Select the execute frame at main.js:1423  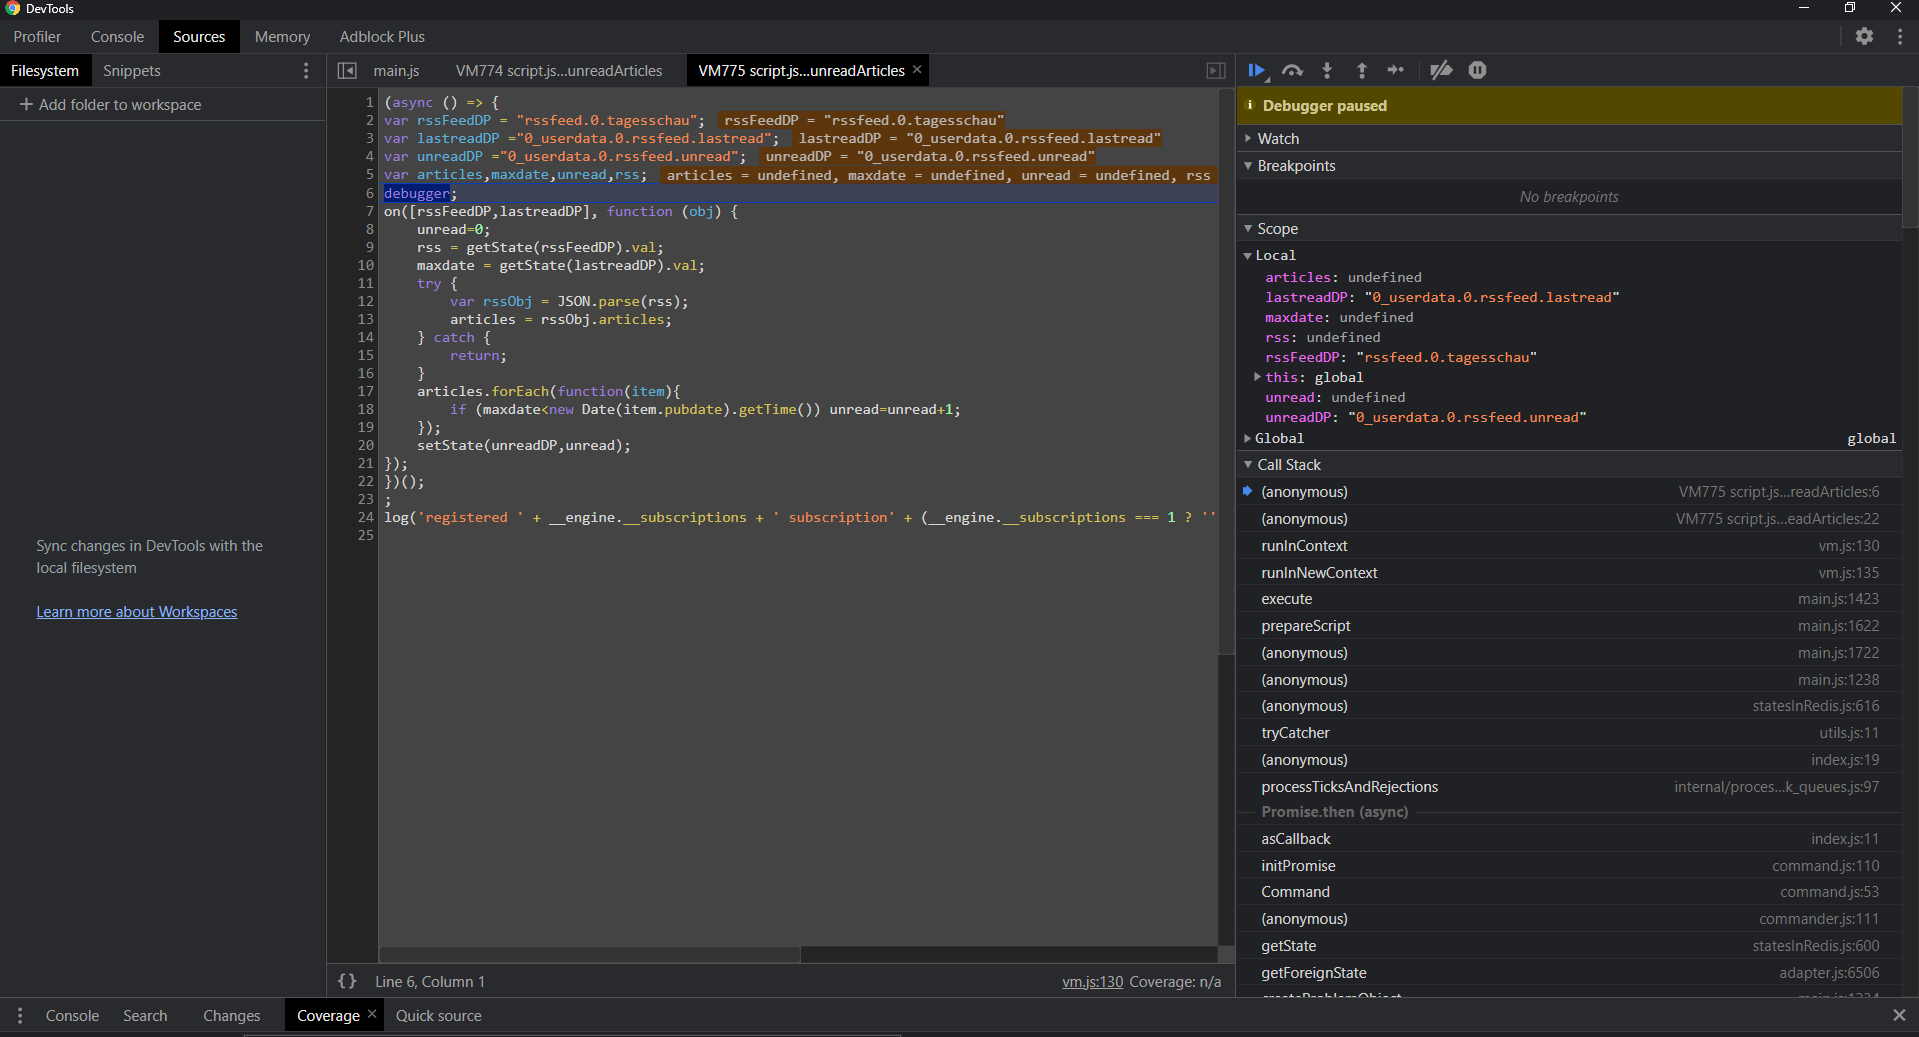pos(1569,599)
